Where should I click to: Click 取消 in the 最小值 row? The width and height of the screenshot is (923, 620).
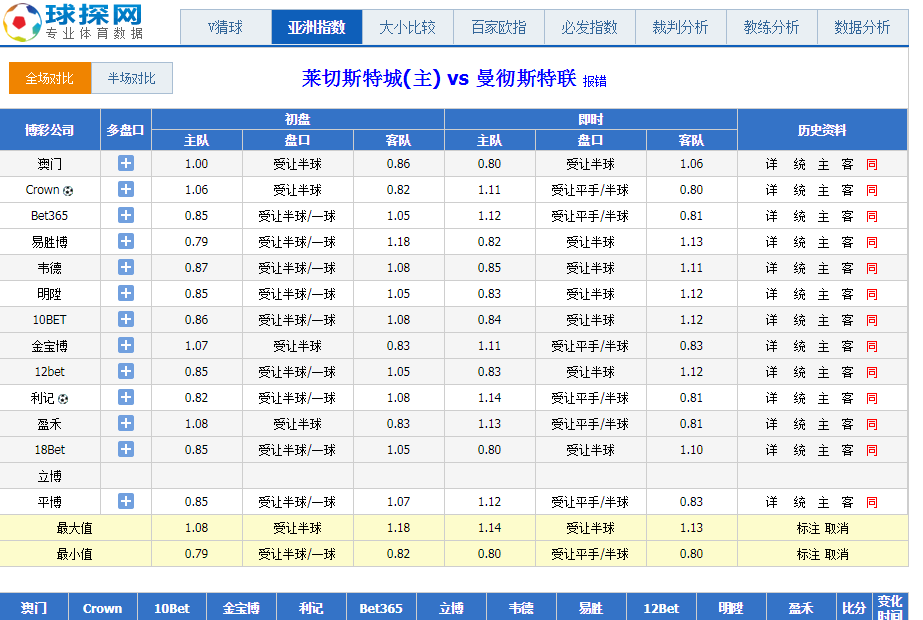click(x=836, y=554)
